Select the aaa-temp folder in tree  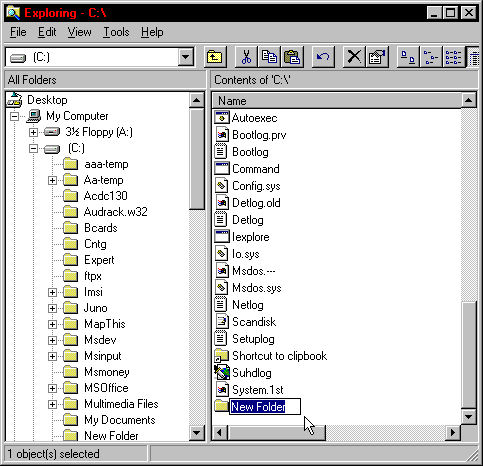click(106, 164)
